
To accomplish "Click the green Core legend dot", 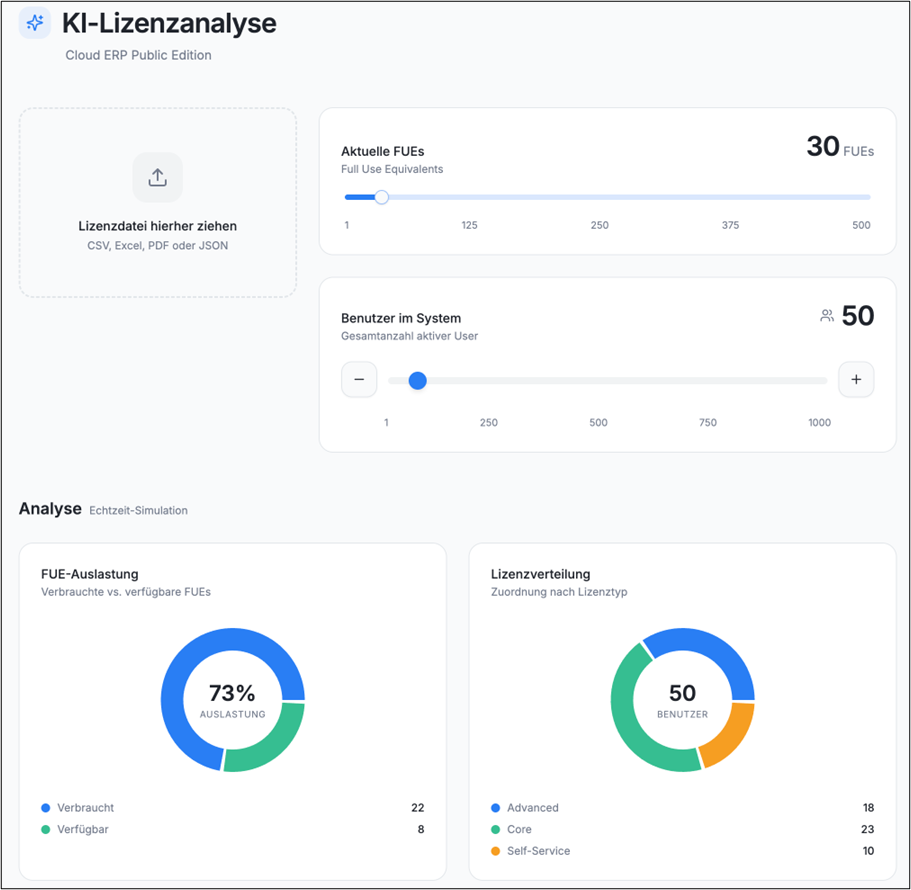I will click(x=496, y=829).
